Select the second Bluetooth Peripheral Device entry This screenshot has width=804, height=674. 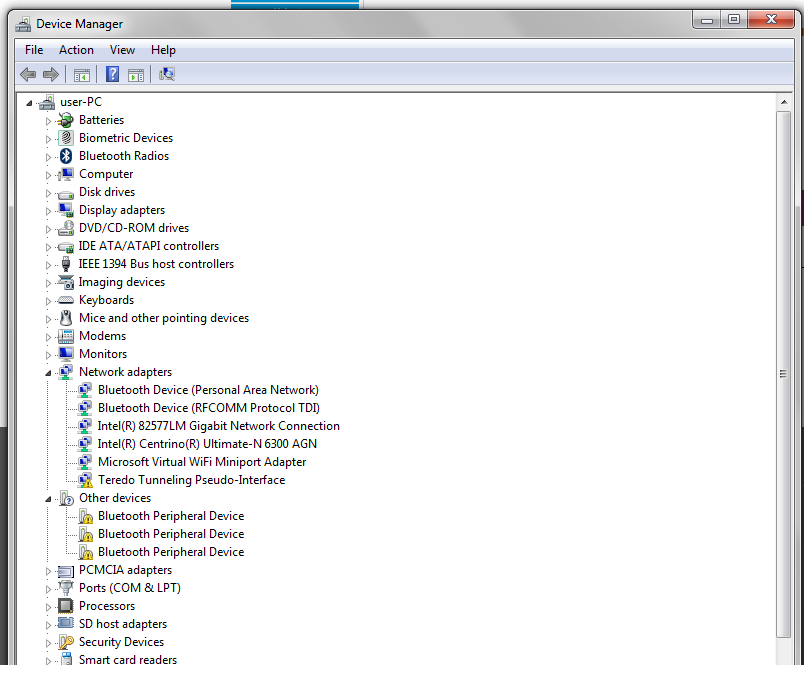click(171, 534)
